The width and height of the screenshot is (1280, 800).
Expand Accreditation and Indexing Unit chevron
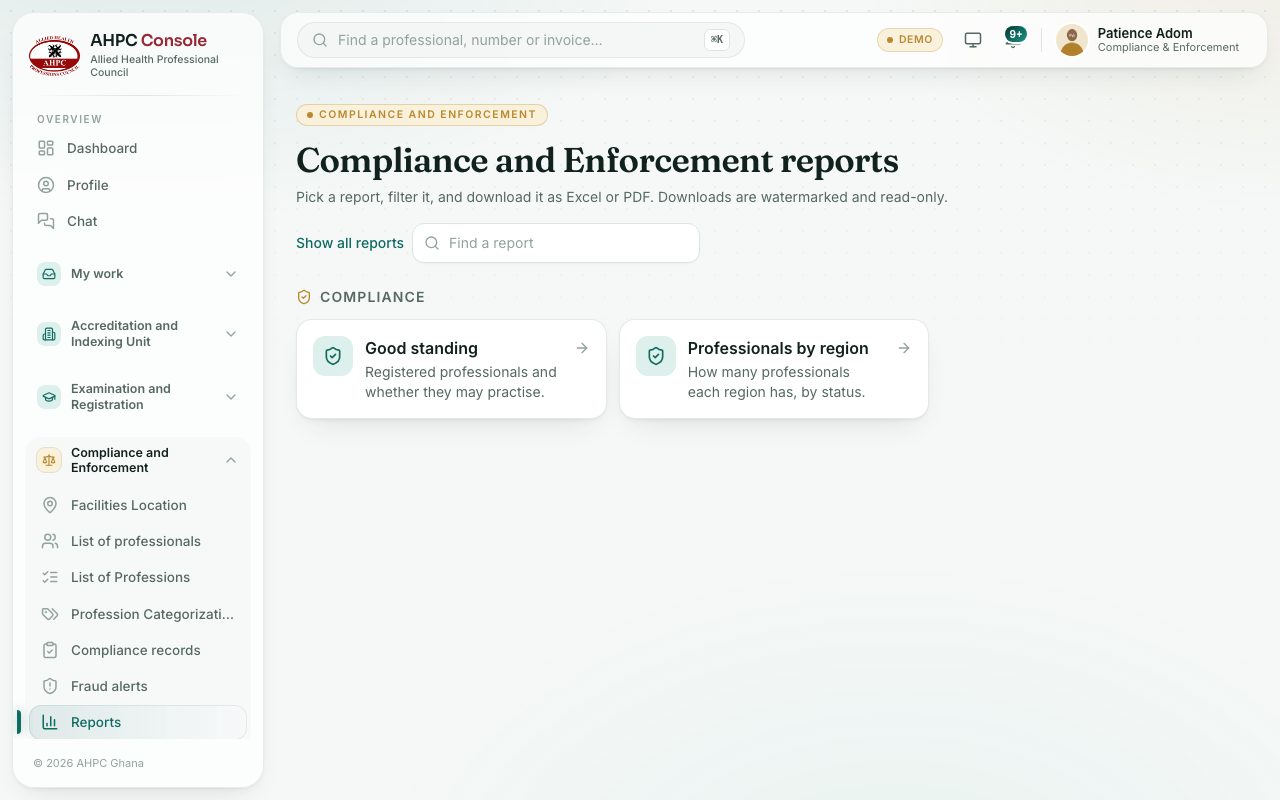point(231,334)
